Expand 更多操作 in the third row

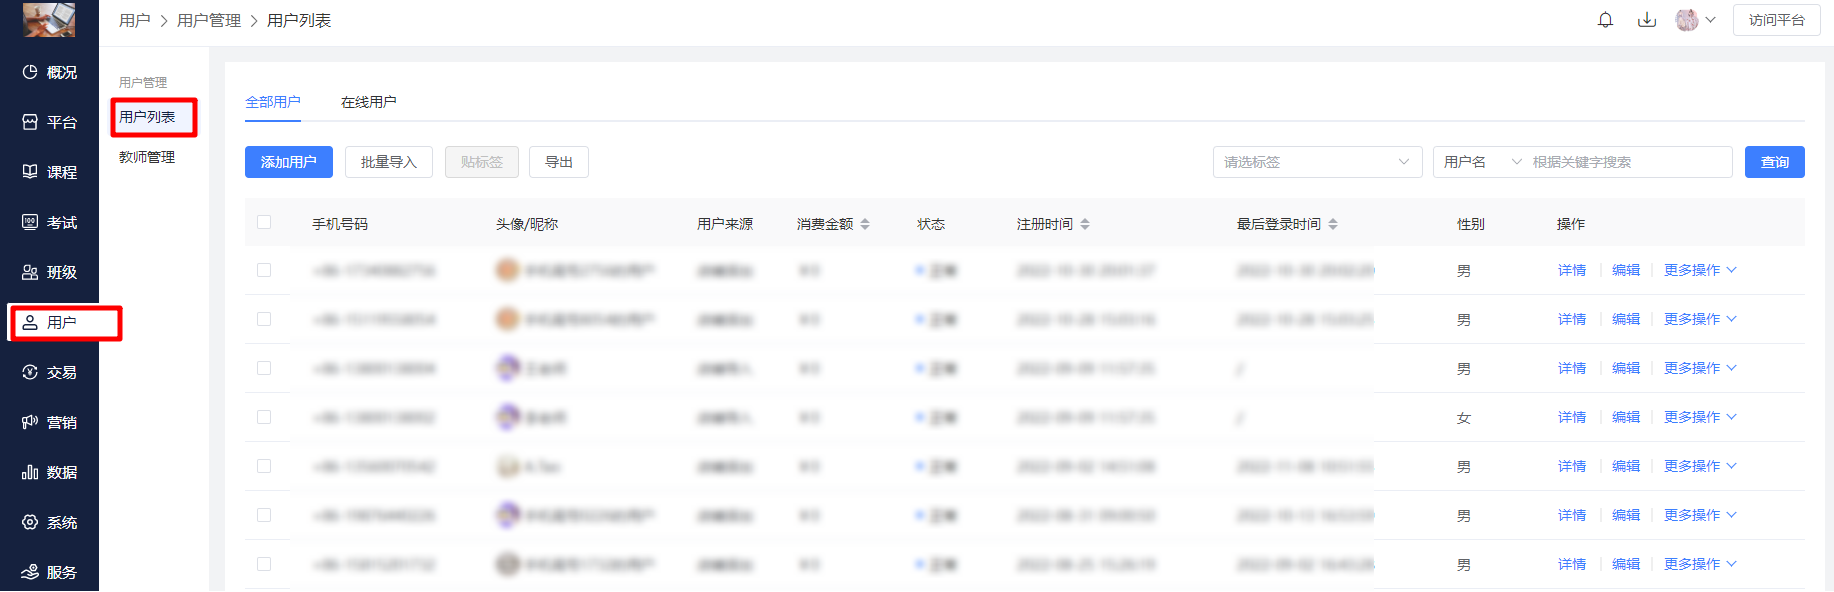[x=1700, y=368]
